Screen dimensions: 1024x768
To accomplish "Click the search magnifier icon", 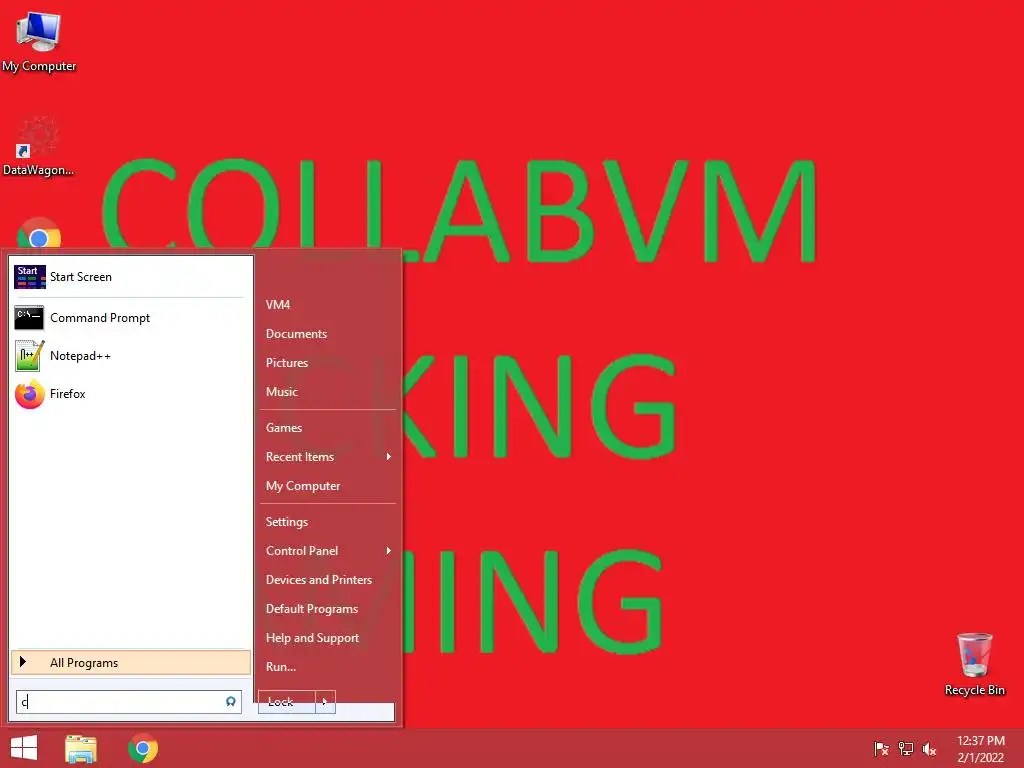I will point(231,701).
